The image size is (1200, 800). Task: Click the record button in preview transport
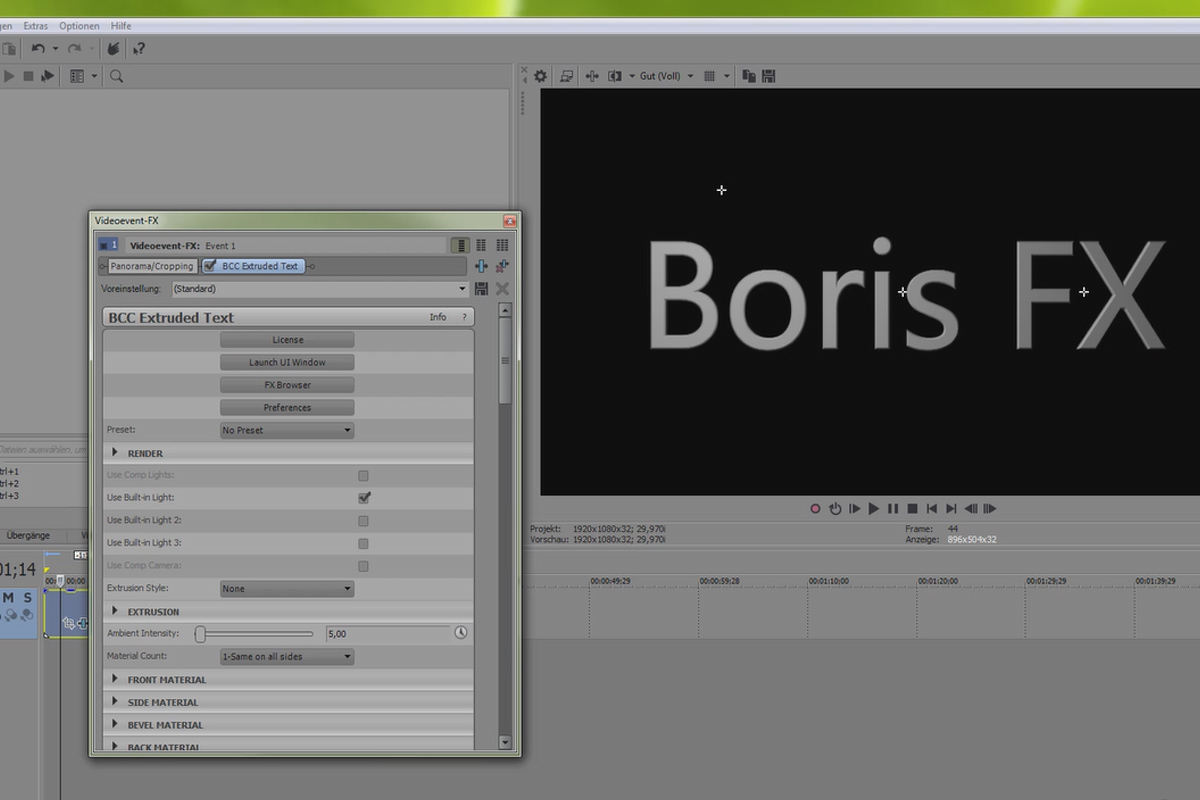point(816,508)
